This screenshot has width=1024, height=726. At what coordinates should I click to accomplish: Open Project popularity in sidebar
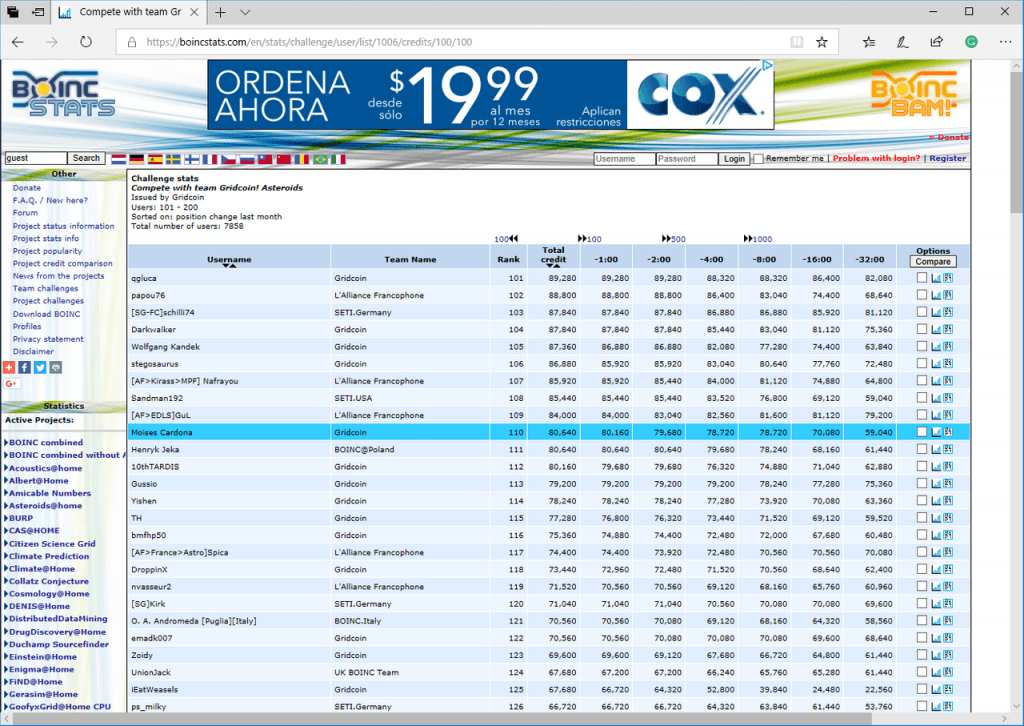[x=48, y=251]
